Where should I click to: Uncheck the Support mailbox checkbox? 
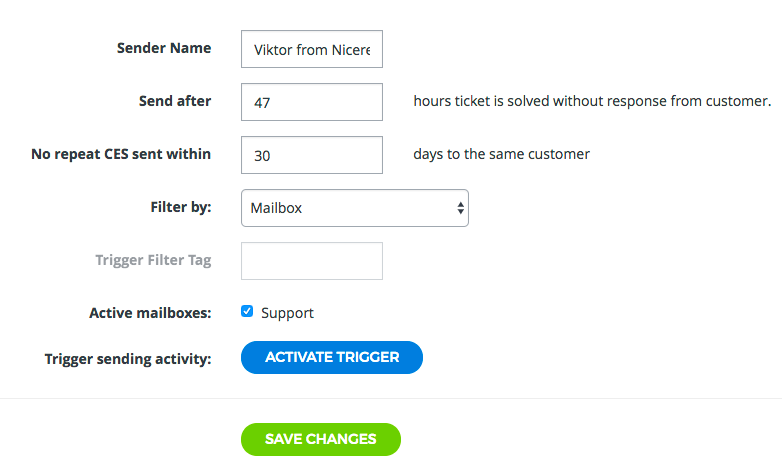[x=247, y=312]
